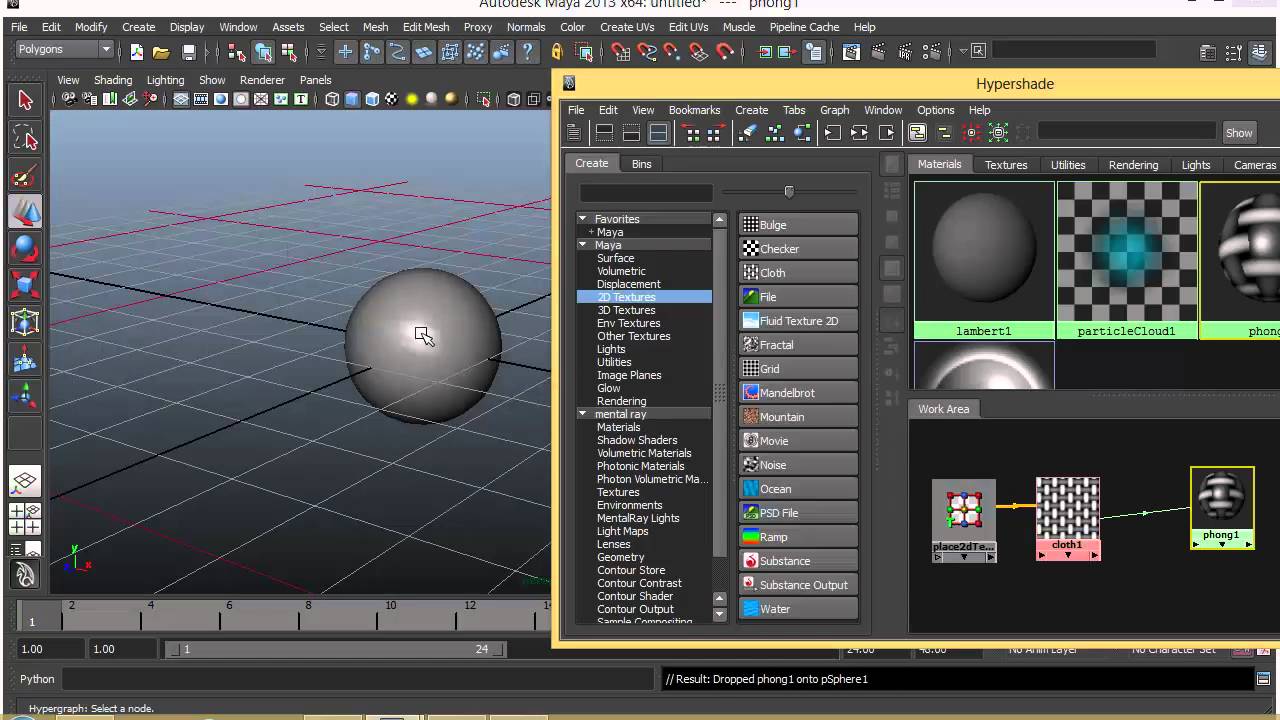Viewport: 1280px width, 720px height.
Task: Enable use all lights yellow sphere icon
Action: tap(411, 99)
